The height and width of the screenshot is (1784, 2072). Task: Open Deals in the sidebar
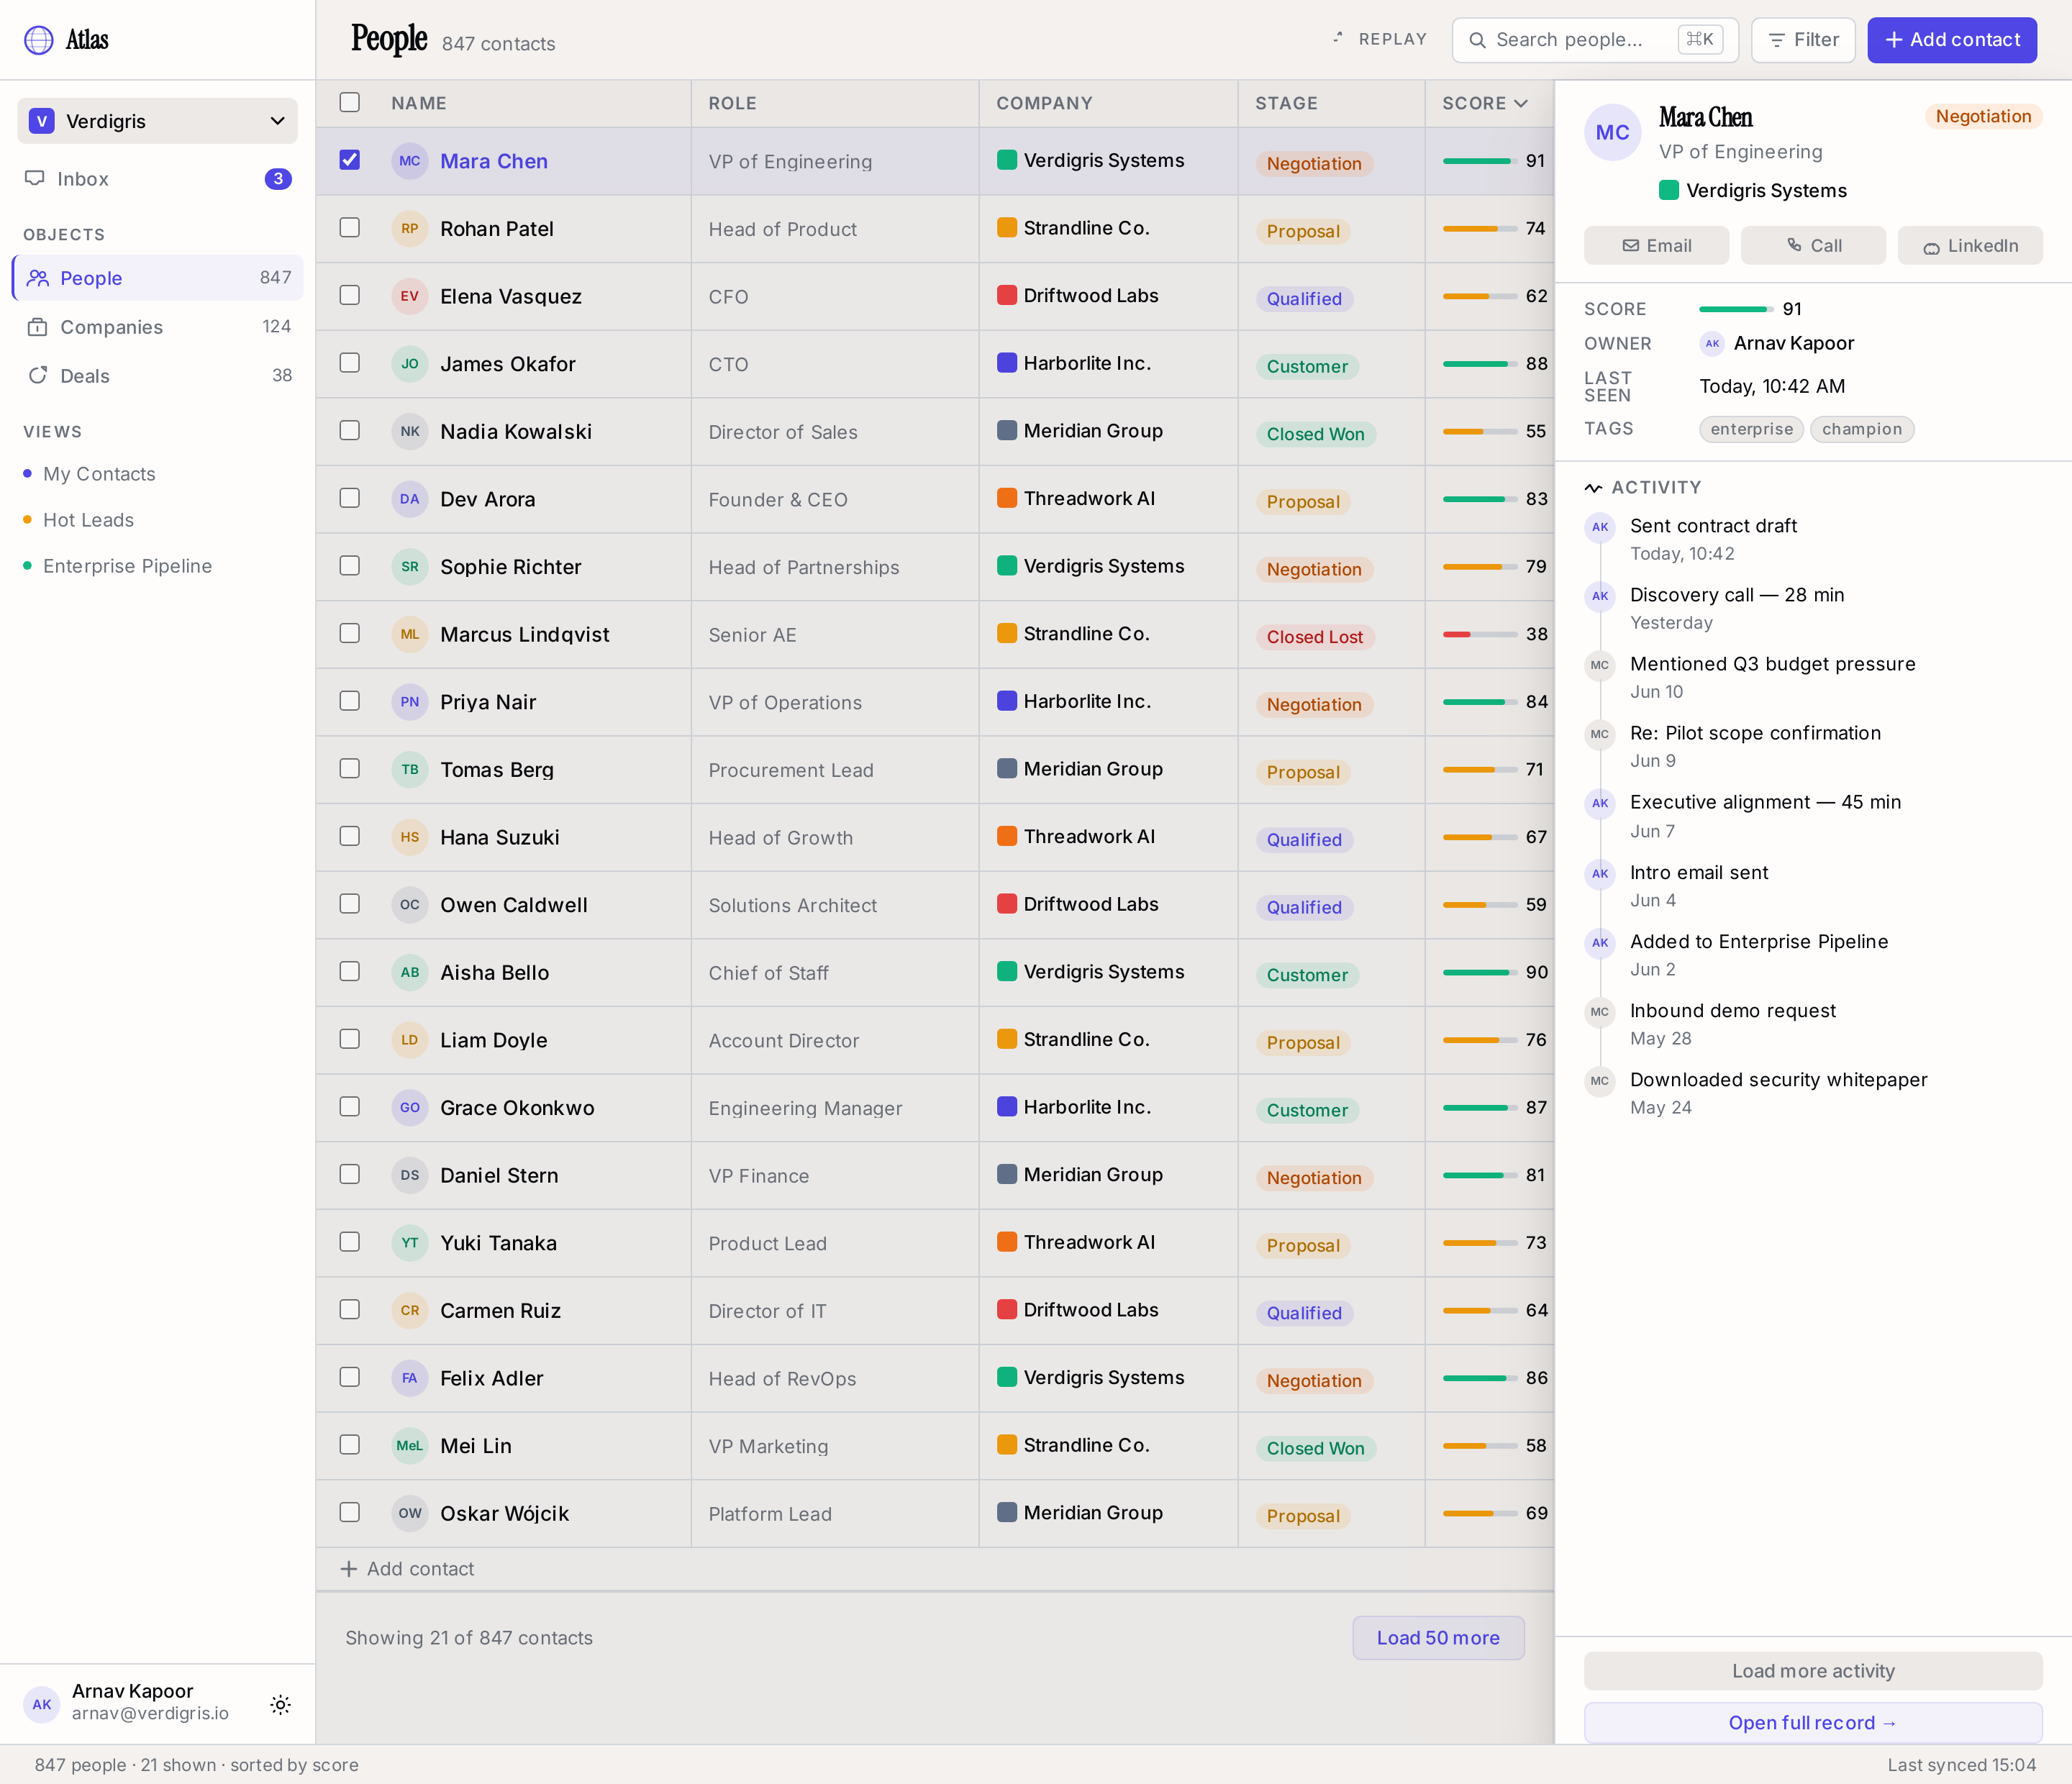point(157,375)
